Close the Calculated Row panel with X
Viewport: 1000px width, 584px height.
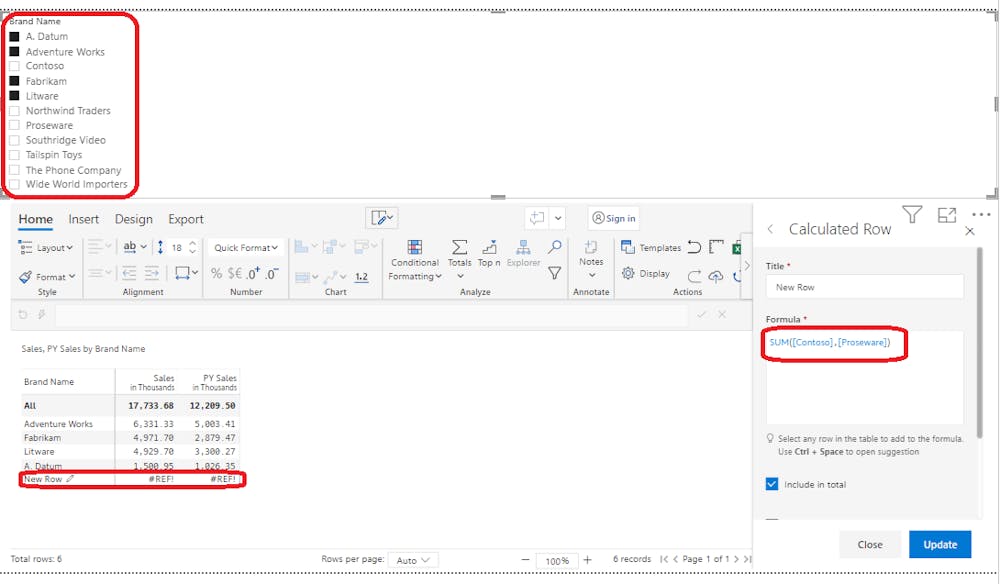[970, 231]
